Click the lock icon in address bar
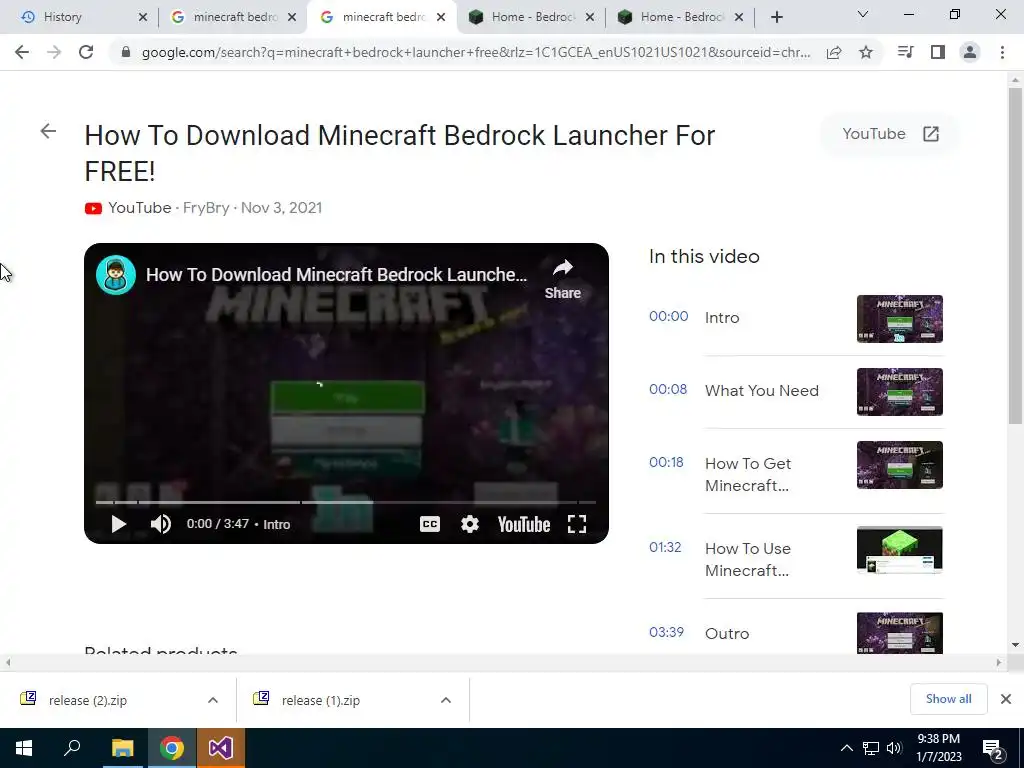Screen dimensions: 1024x768 click(126, 52)
